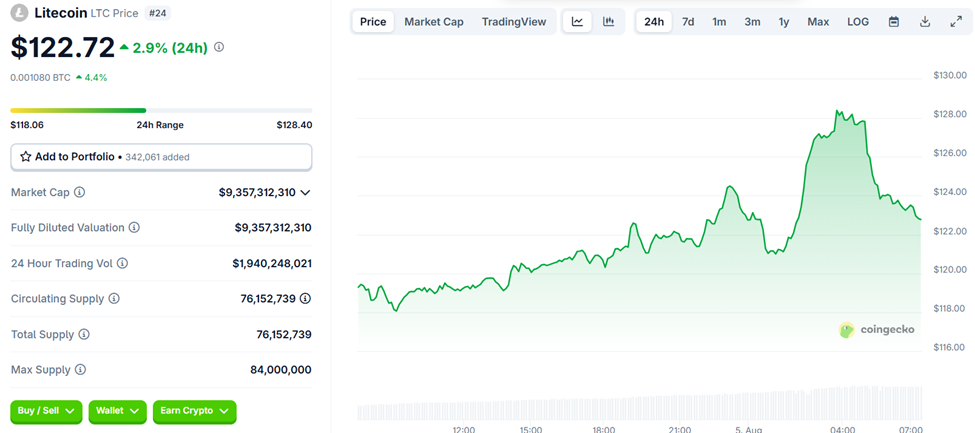
Task: Click the $1,940,248,021 trading volume value
Action: pos(272,264)
